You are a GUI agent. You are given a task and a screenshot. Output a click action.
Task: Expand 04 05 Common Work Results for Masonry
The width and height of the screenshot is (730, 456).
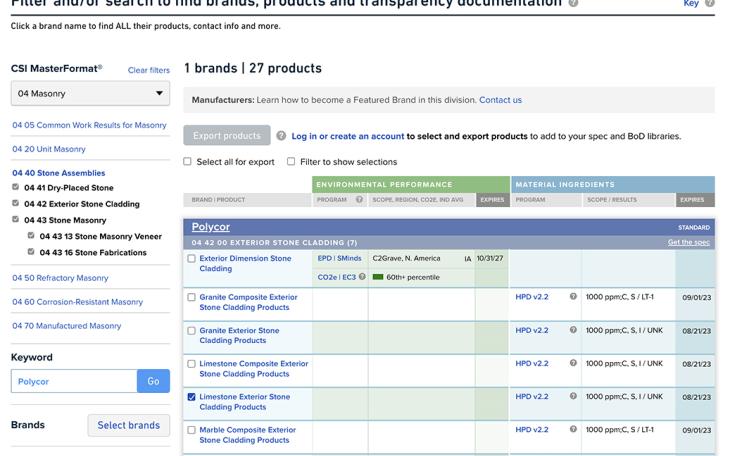click(x=89, y=125)
